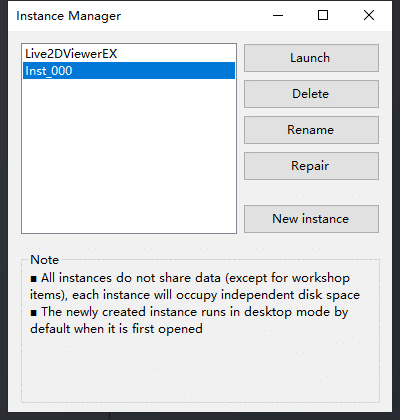The height and width of the screenshot is (420, 400).
Task: Maximize the Instance Manager window
Action: (323, 15)
